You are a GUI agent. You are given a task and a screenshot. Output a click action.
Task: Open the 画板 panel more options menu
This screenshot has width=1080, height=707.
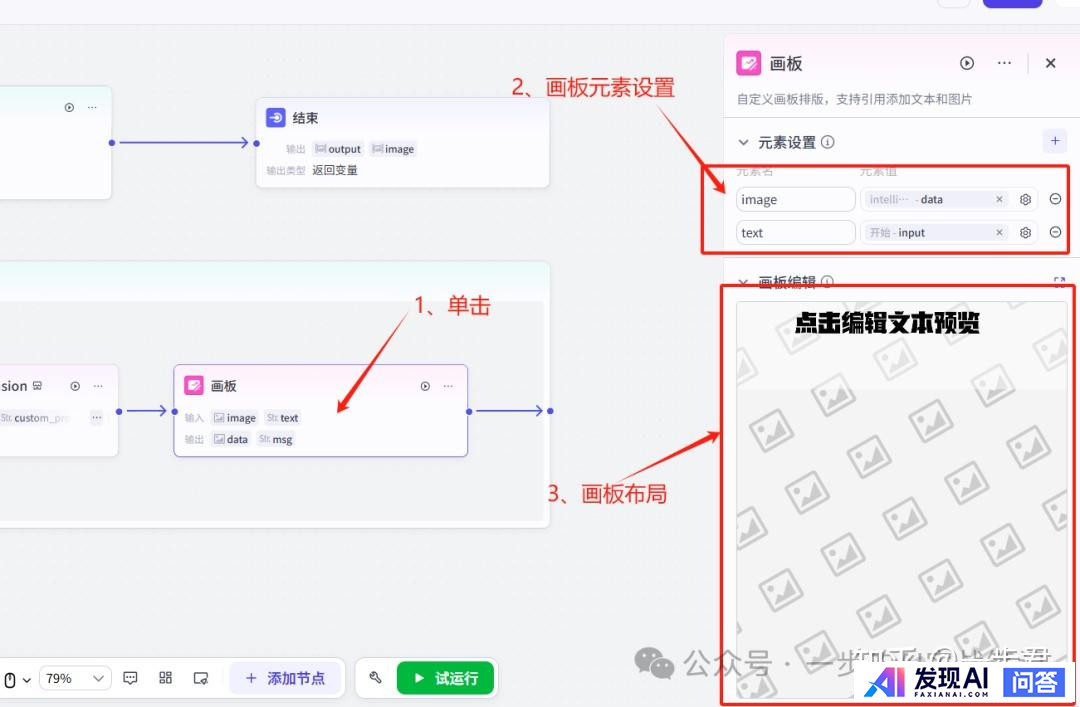tap(1004, 63)
